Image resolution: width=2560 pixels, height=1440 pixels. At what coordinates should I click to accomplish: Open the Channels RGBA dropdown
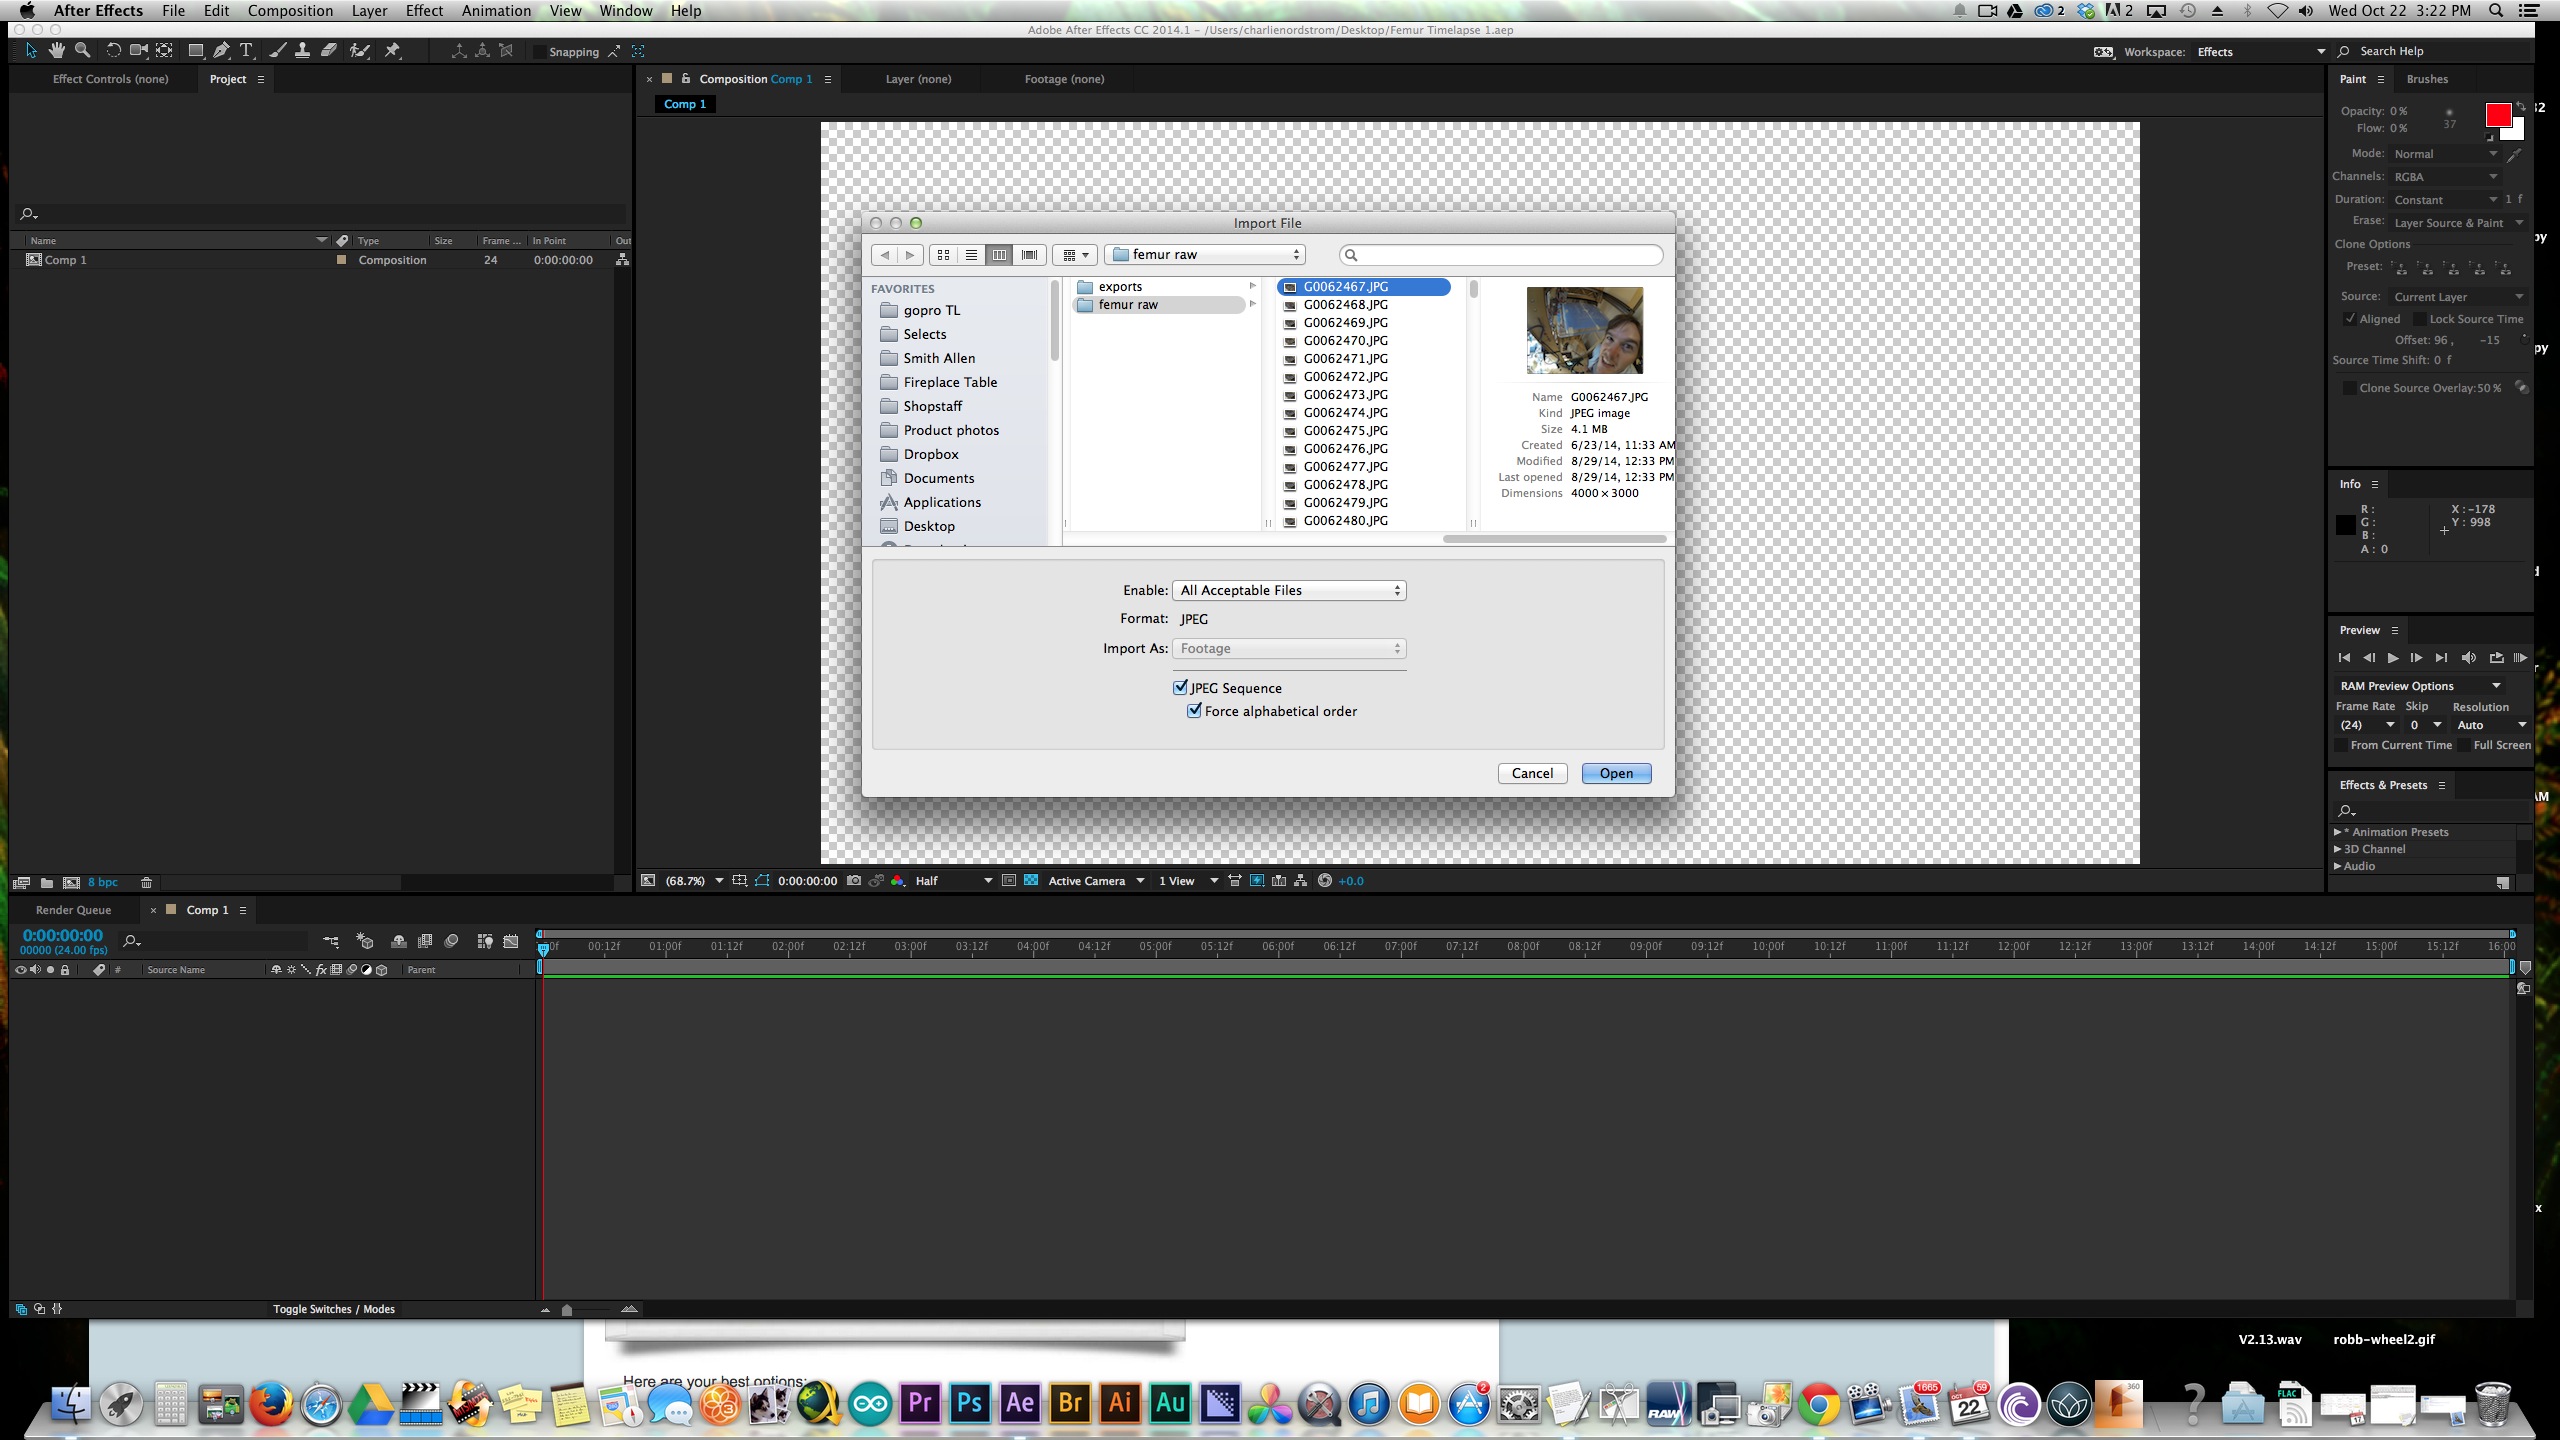(2444, 177)
